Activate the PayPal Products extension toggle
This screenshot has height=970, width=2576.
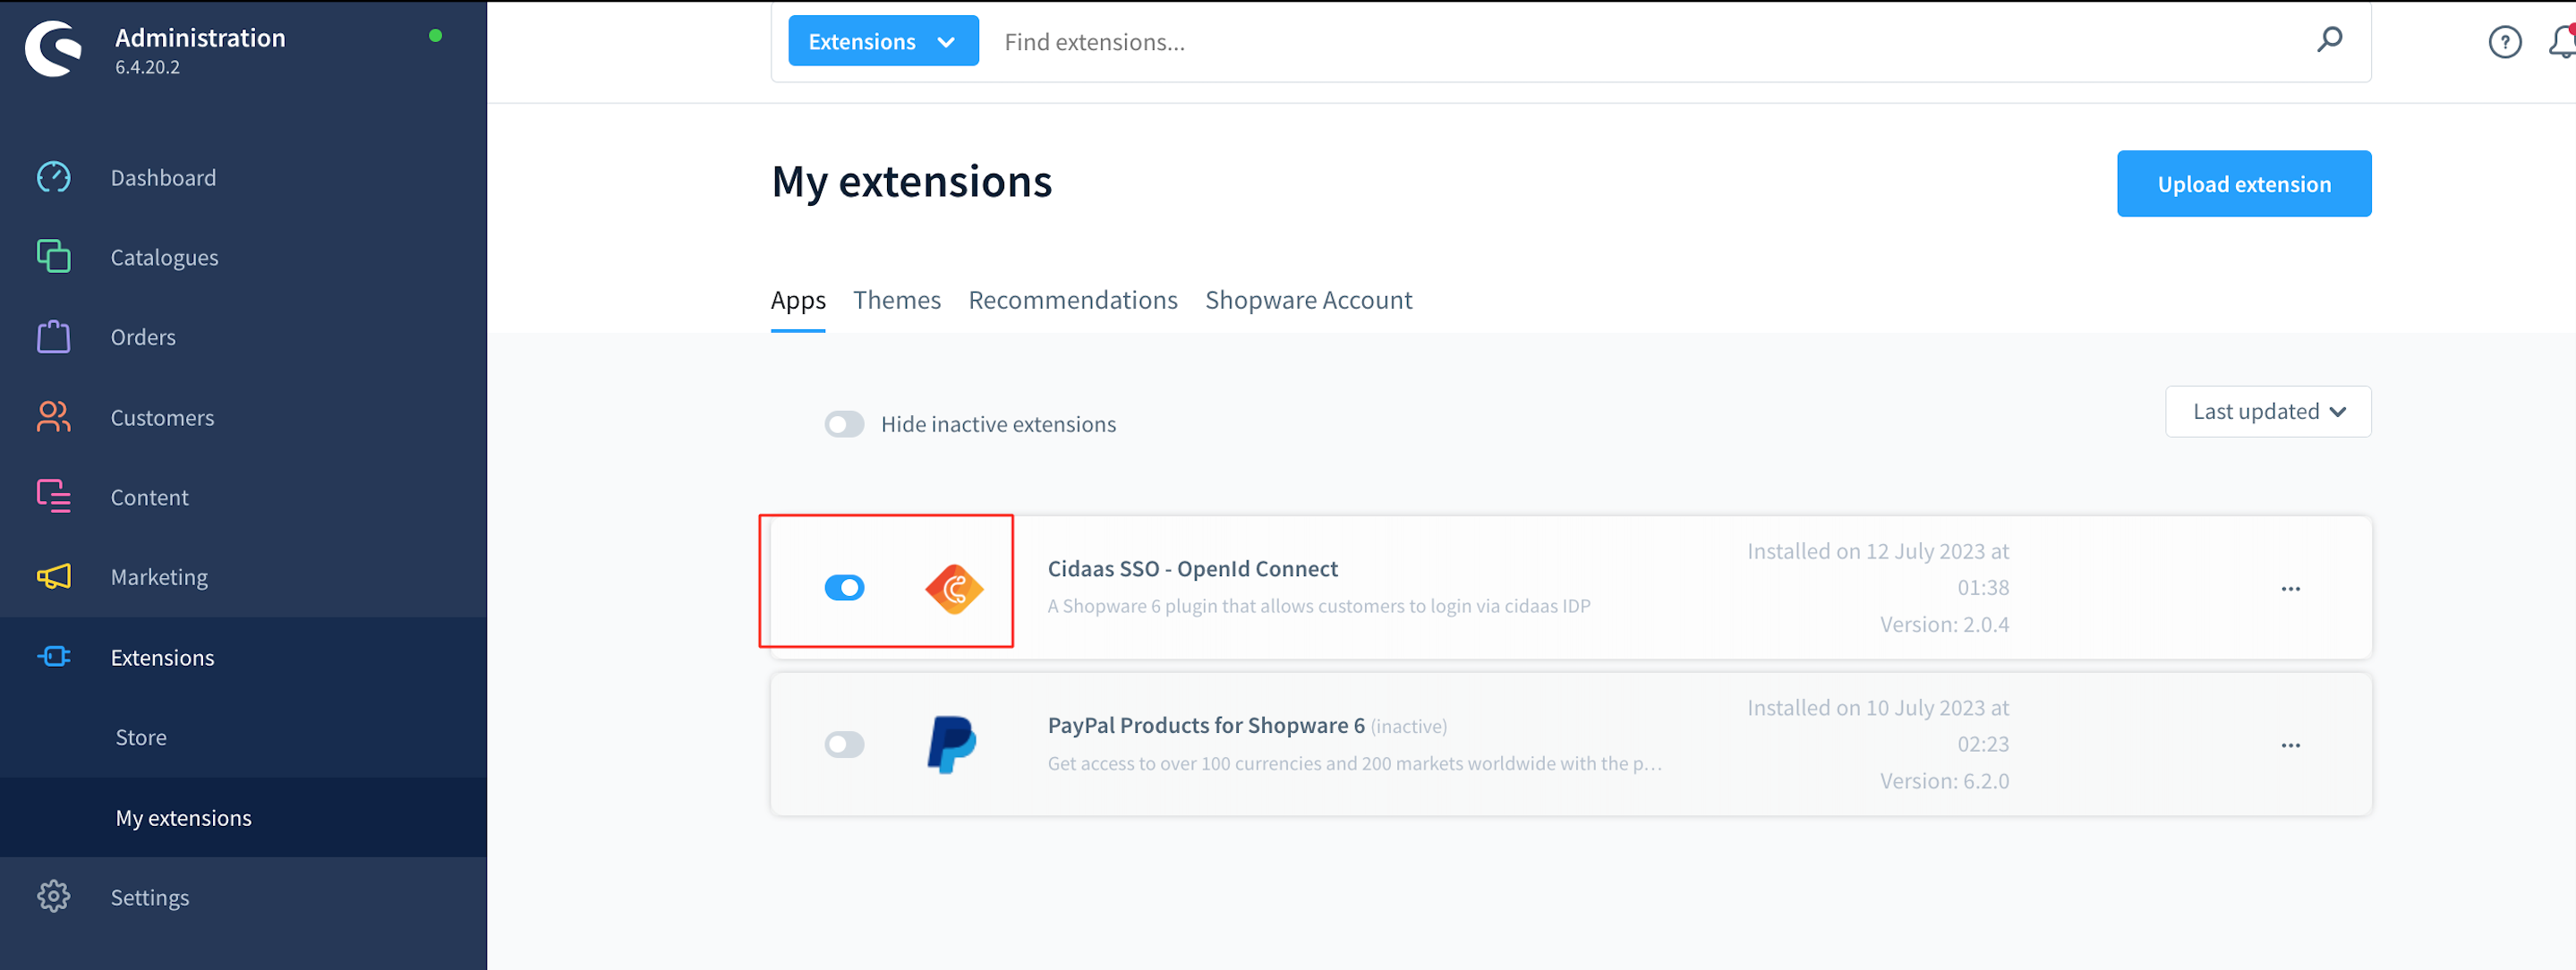coord(844,745)
